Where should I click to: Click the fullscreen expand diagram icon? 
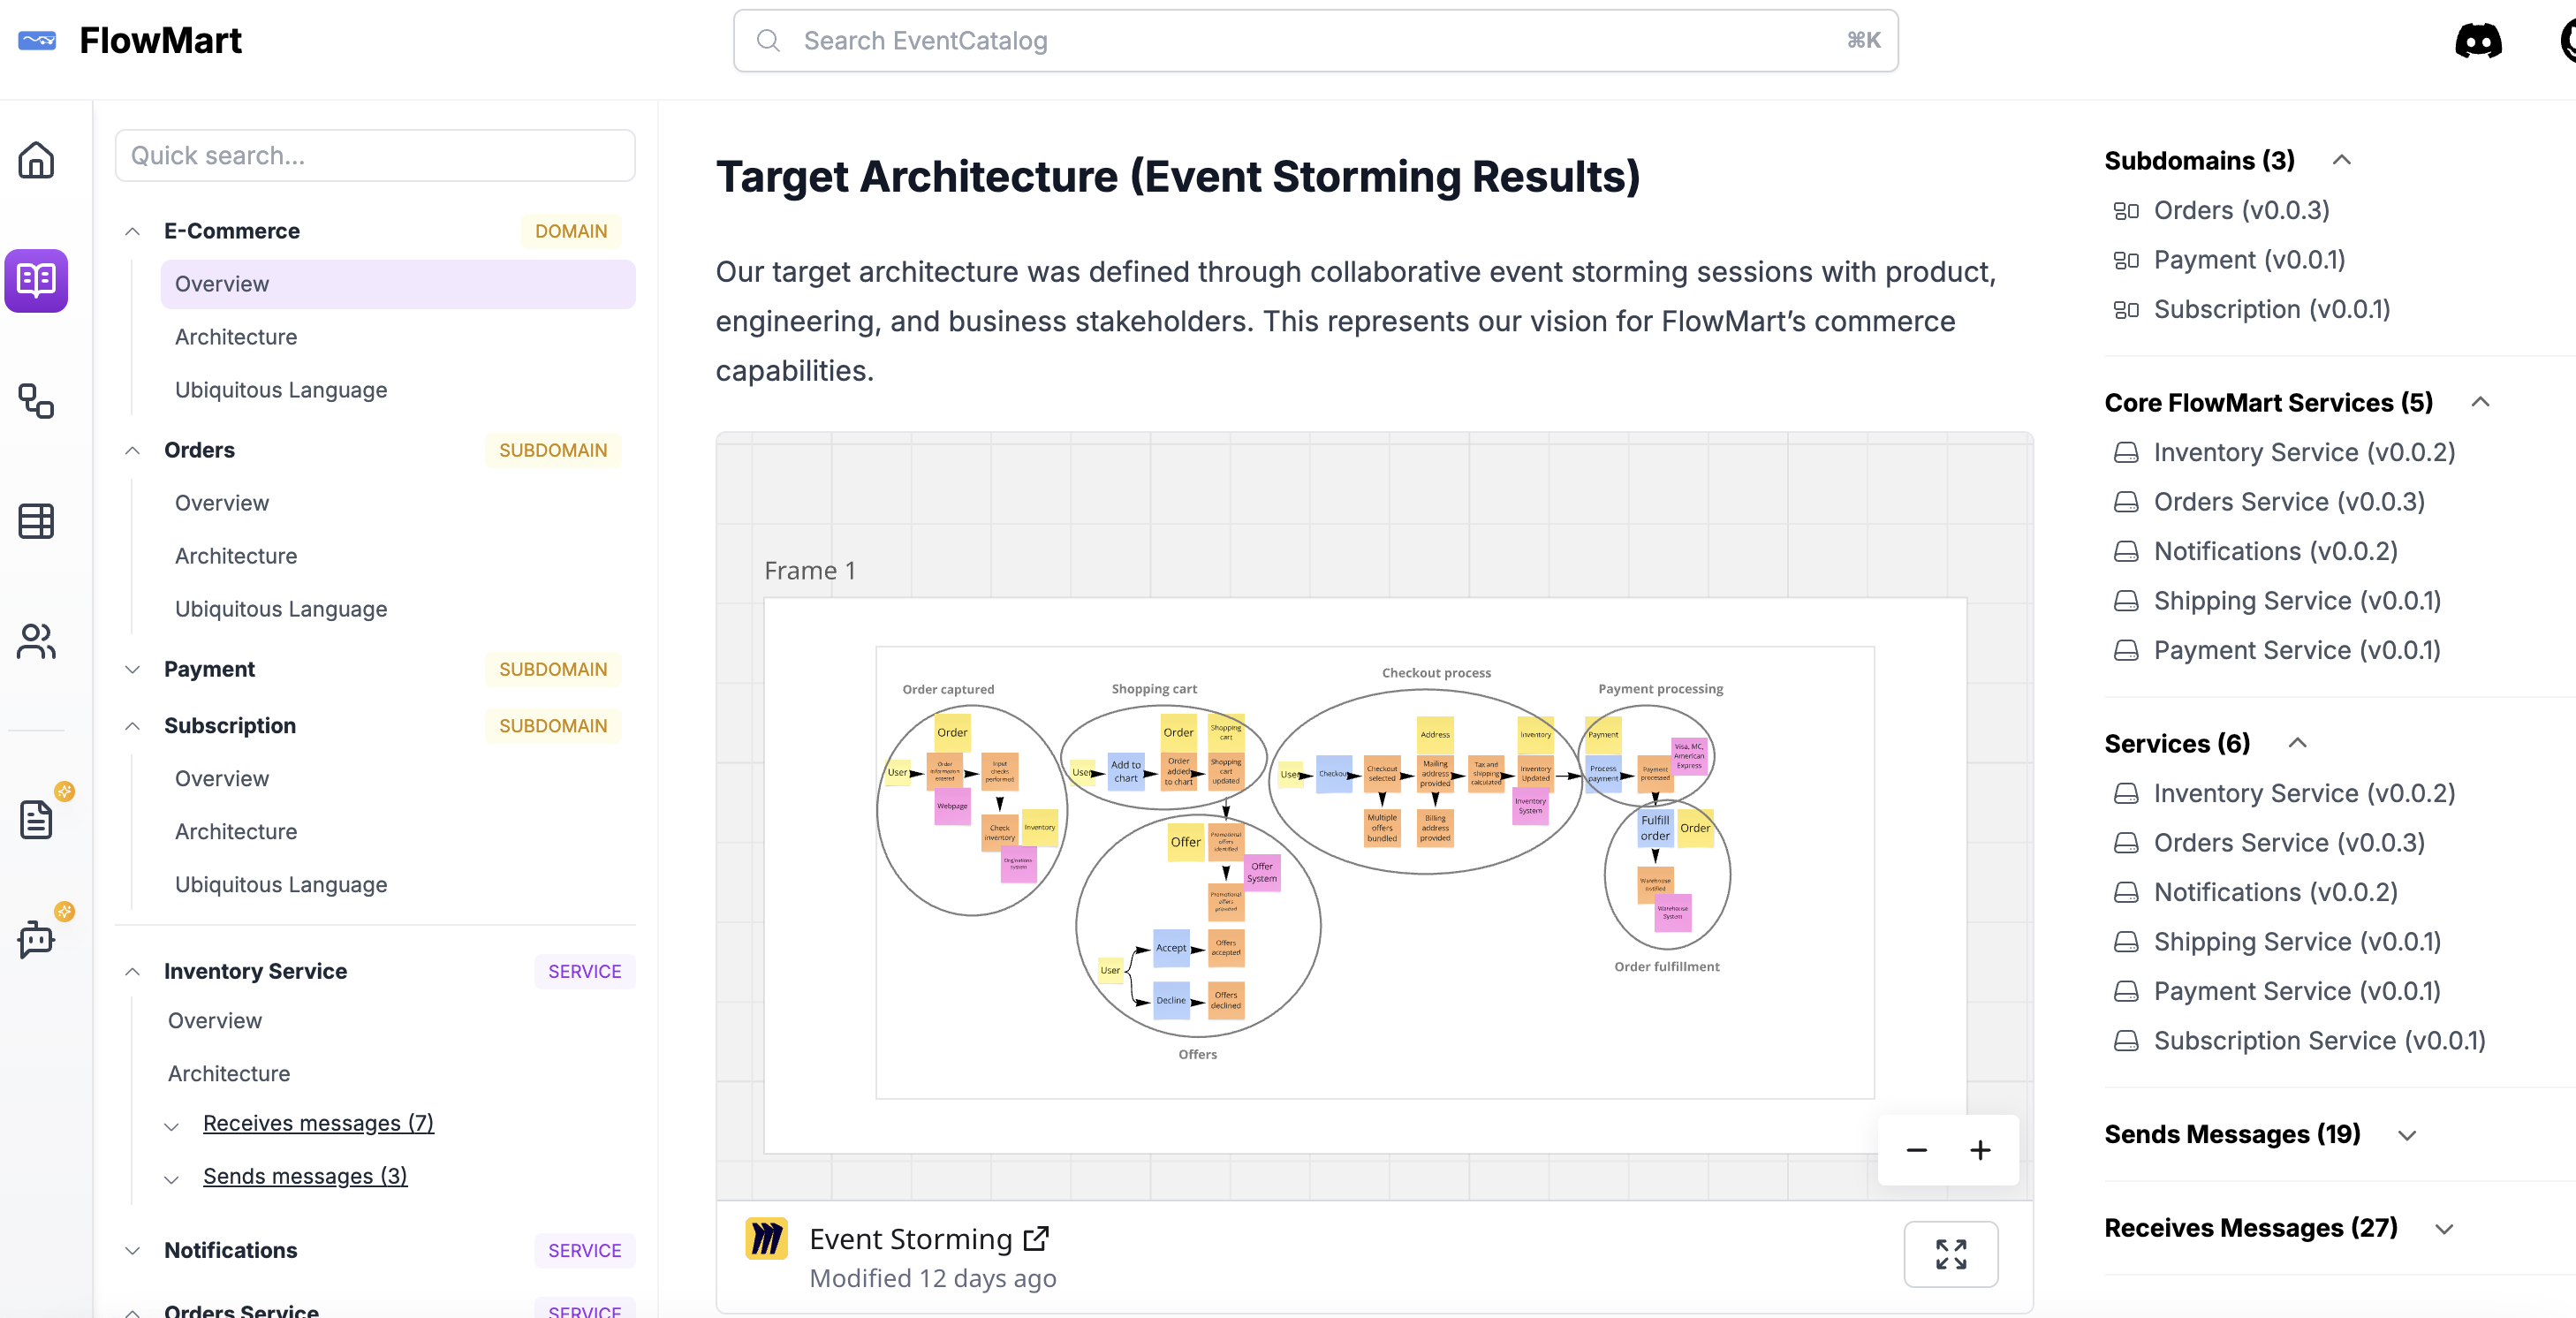1950,1254
